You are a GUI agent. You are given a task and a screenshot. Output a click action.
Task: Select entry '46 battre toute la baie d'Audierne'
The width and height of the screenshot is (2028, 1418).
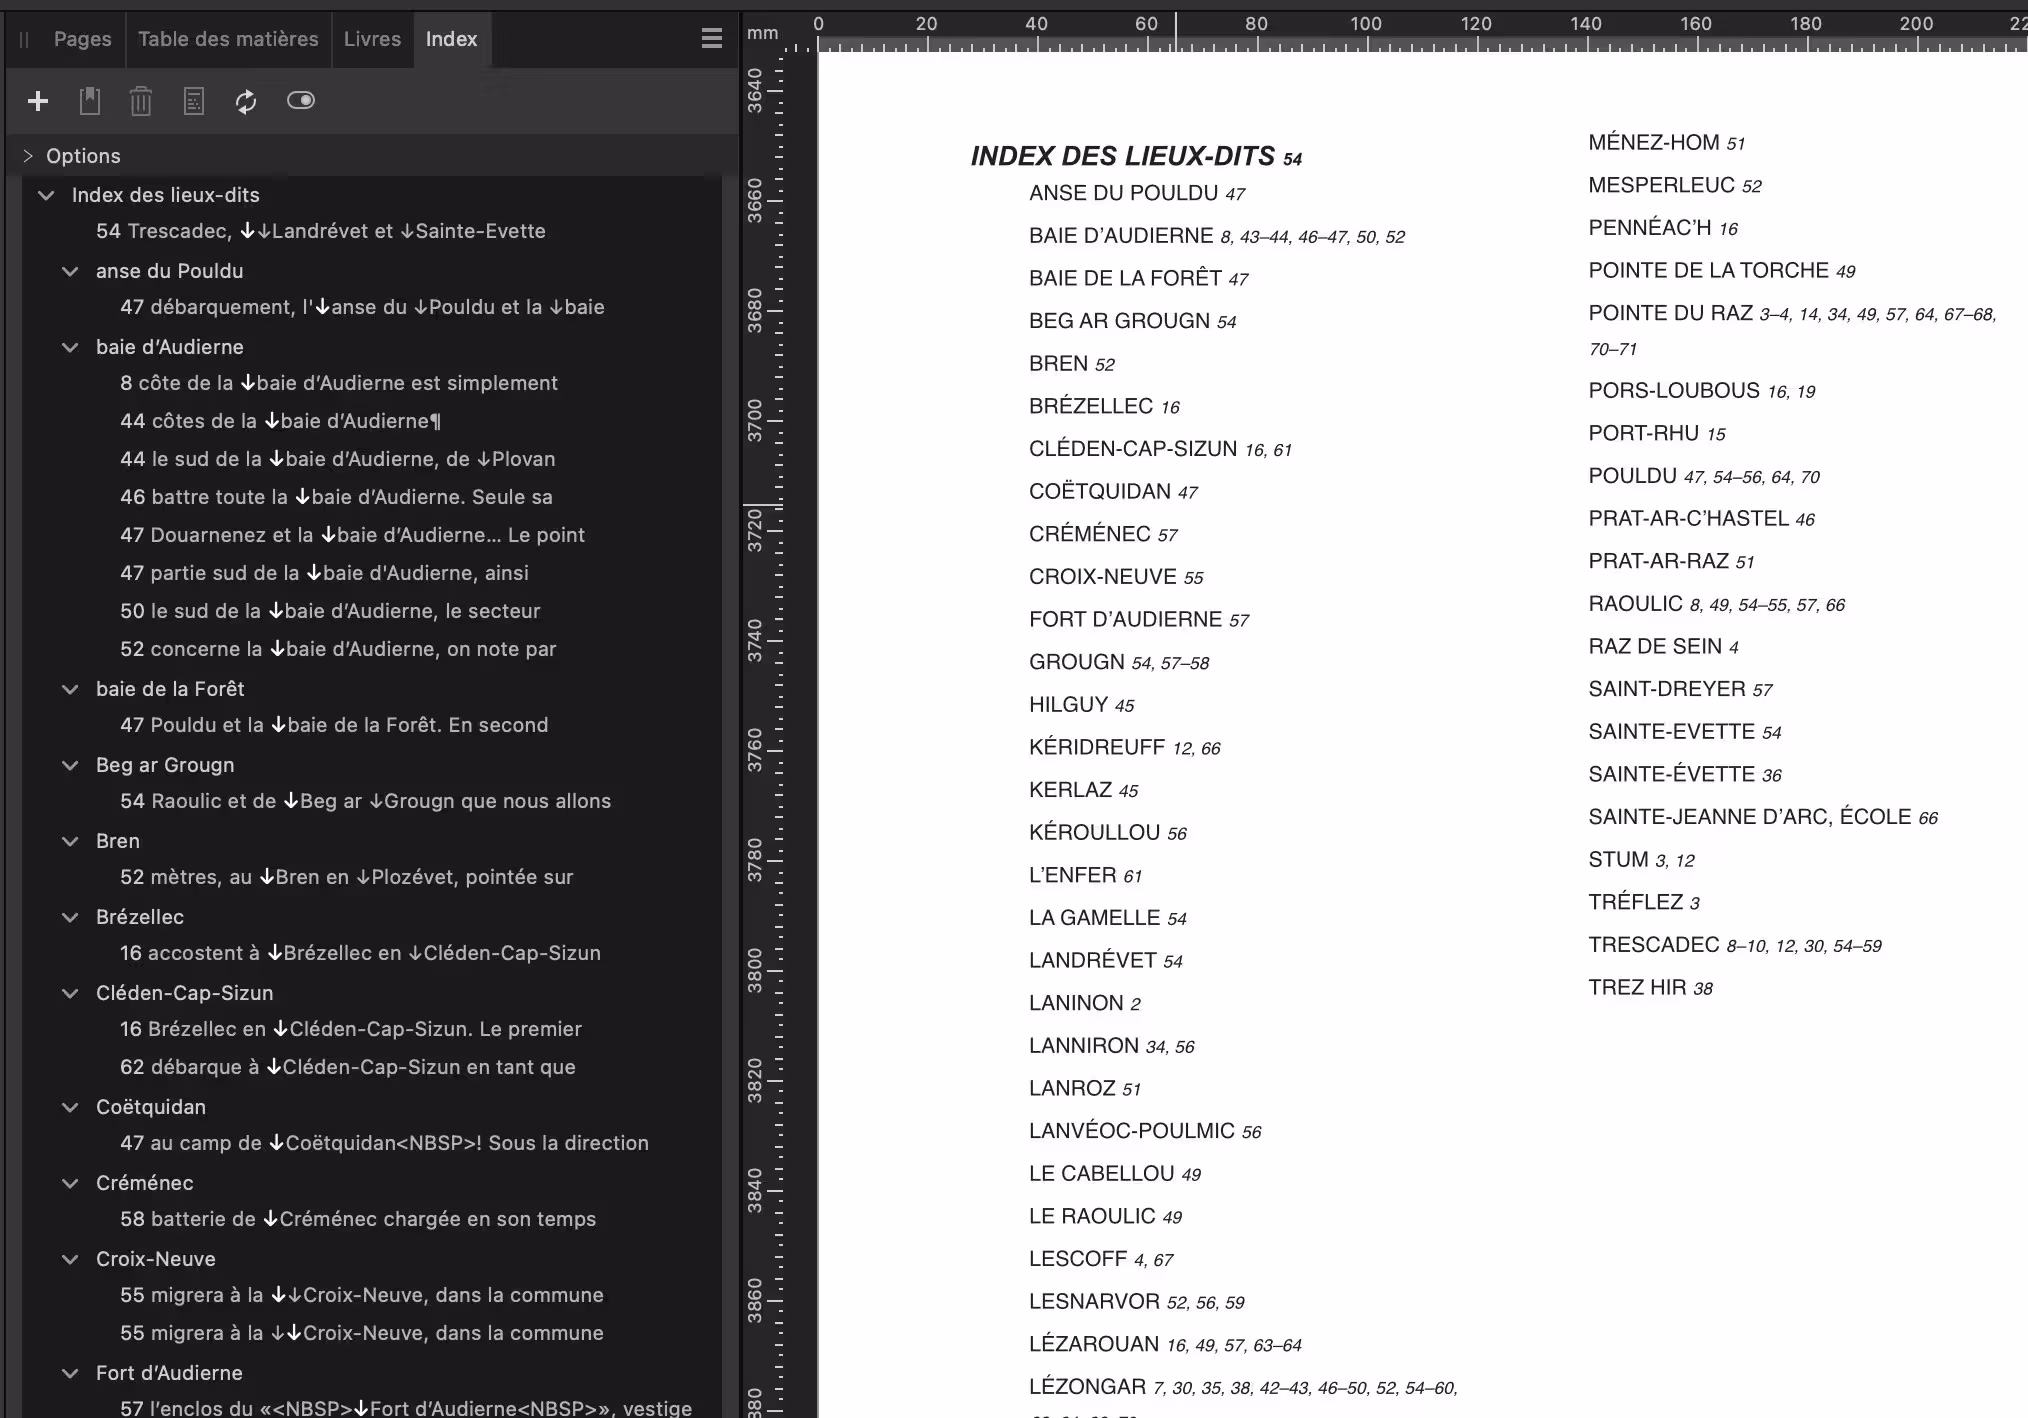(x=336, y=497)
